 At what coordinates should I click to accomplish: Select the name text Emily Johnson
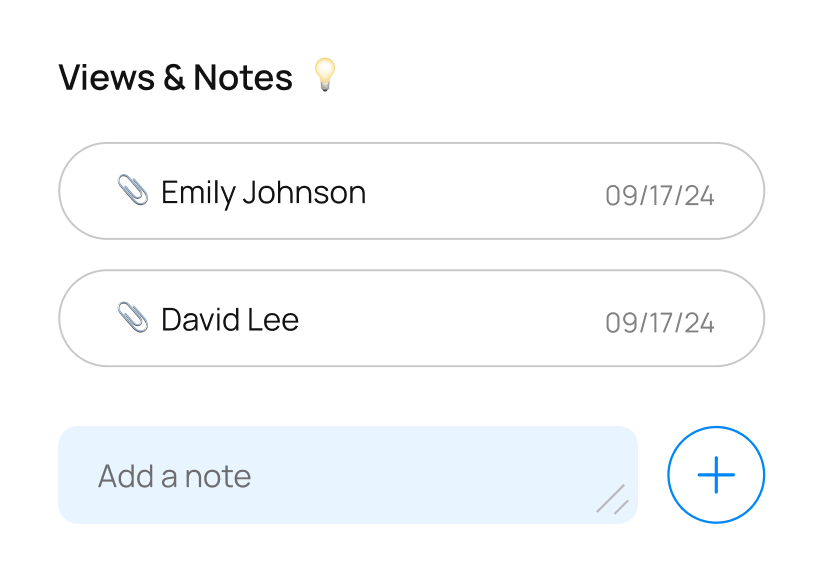(263, 192)
